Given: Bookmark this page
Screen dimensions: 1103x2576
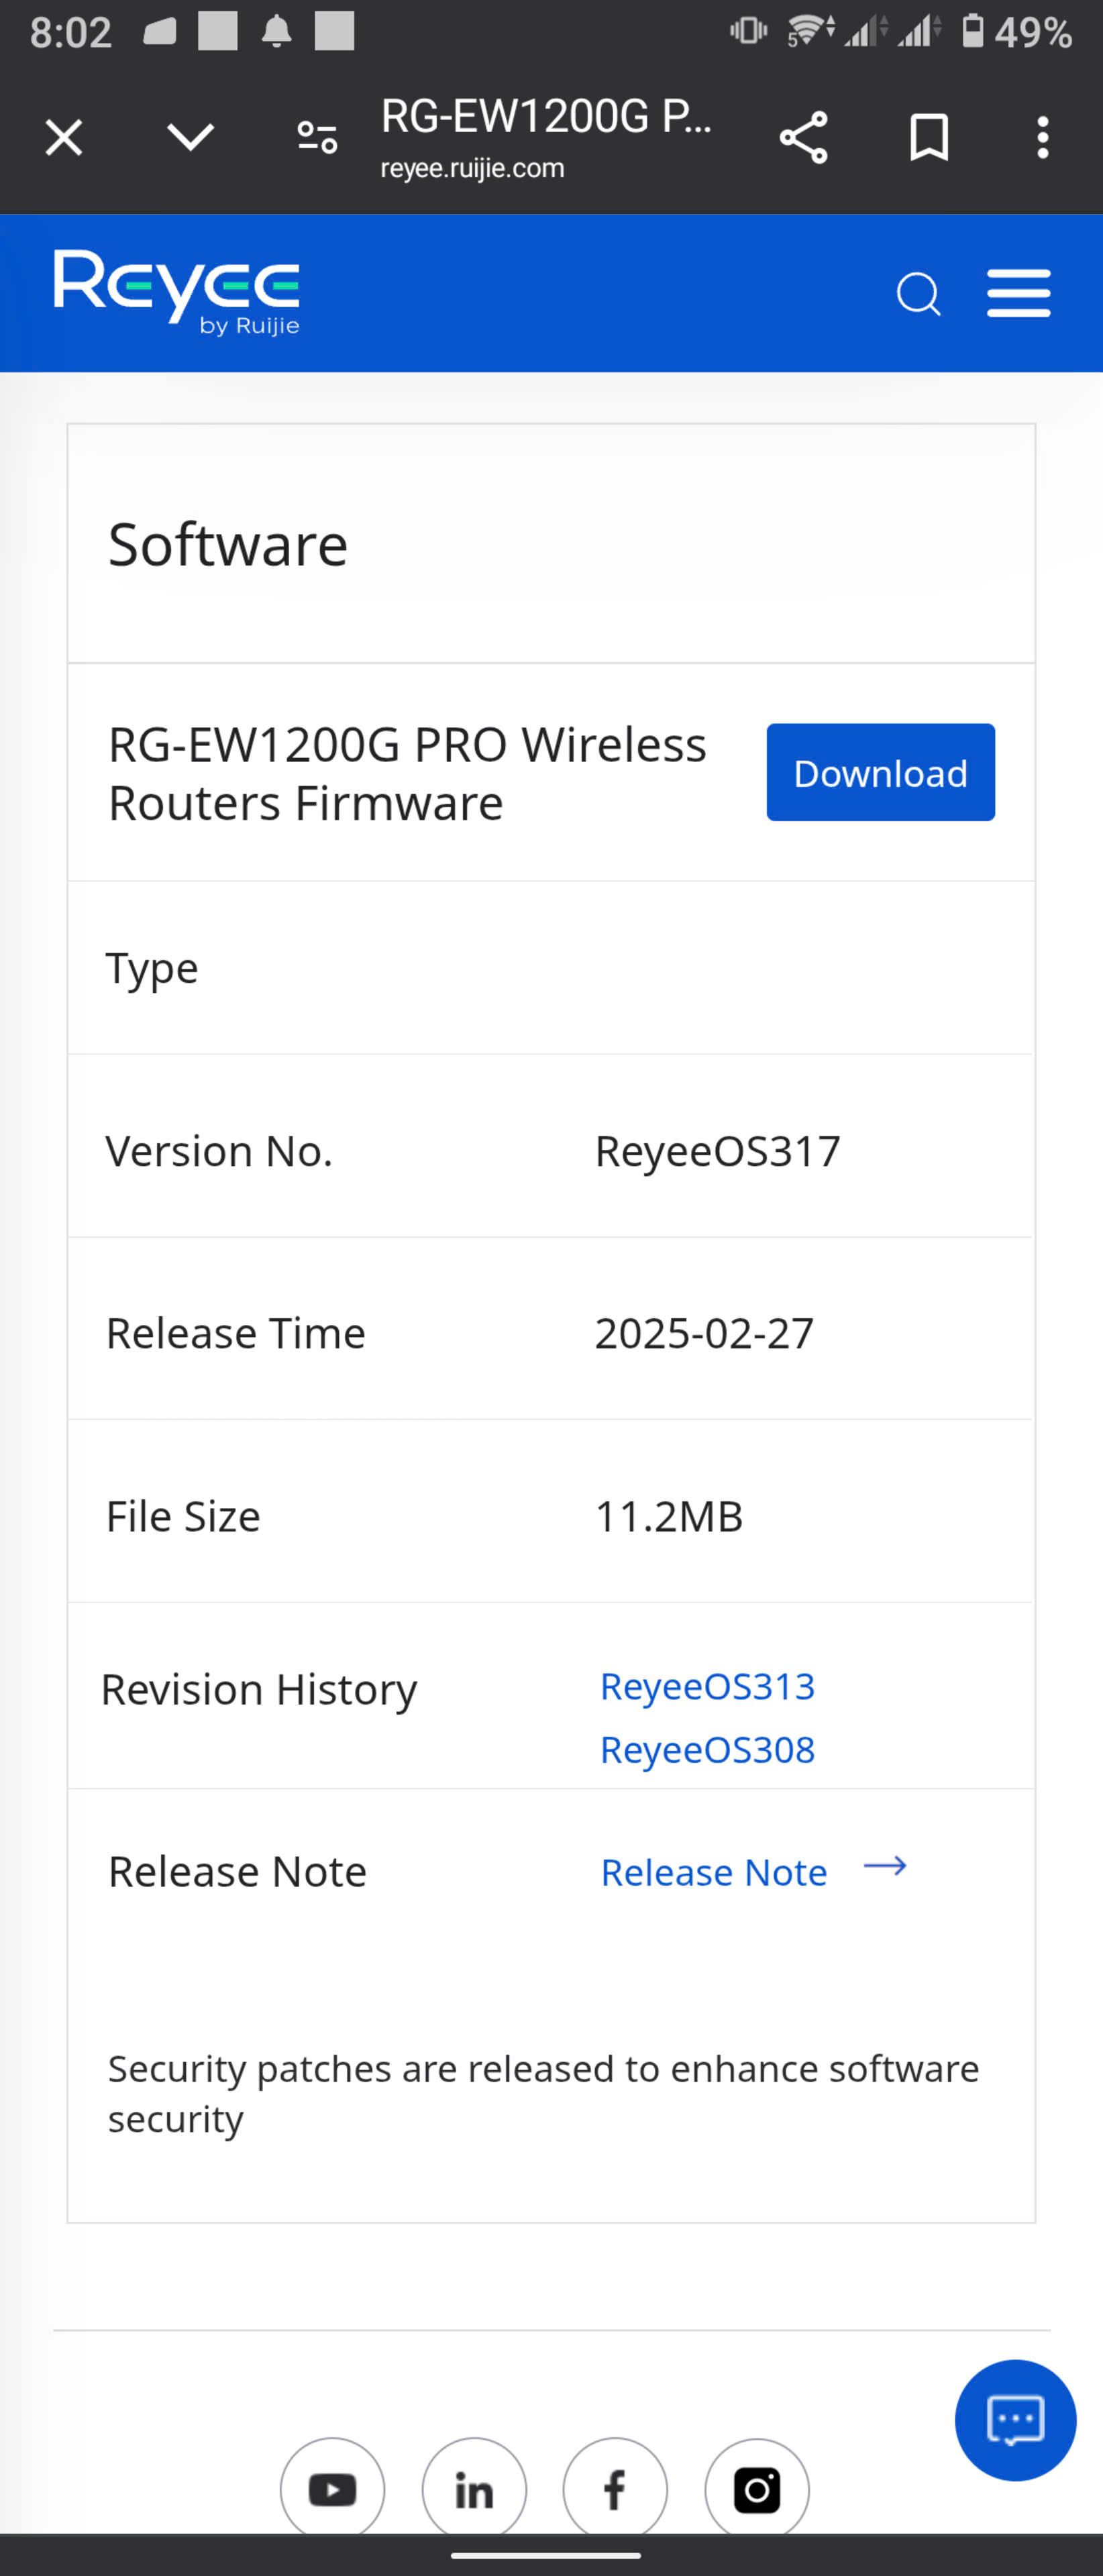Looking at the screenshot, I should (929, 137).
